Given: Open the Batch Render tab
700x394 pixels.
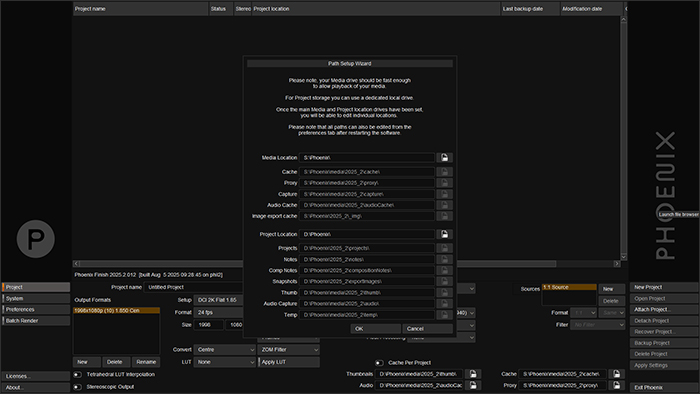Looking at the screenshot, I should point(36,320).
